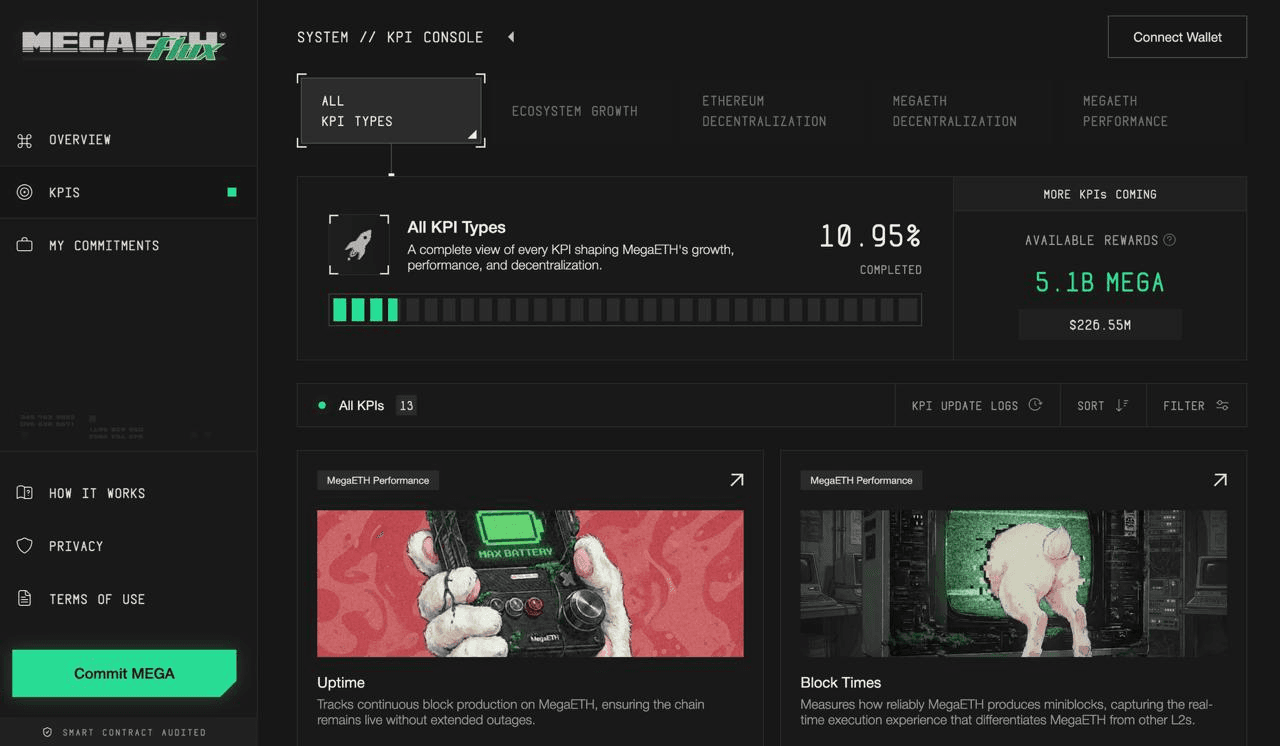Viewport: 1280px width, 746px height.
Task: Click the MegaETH Flux logo
Action: click(124, 45)
